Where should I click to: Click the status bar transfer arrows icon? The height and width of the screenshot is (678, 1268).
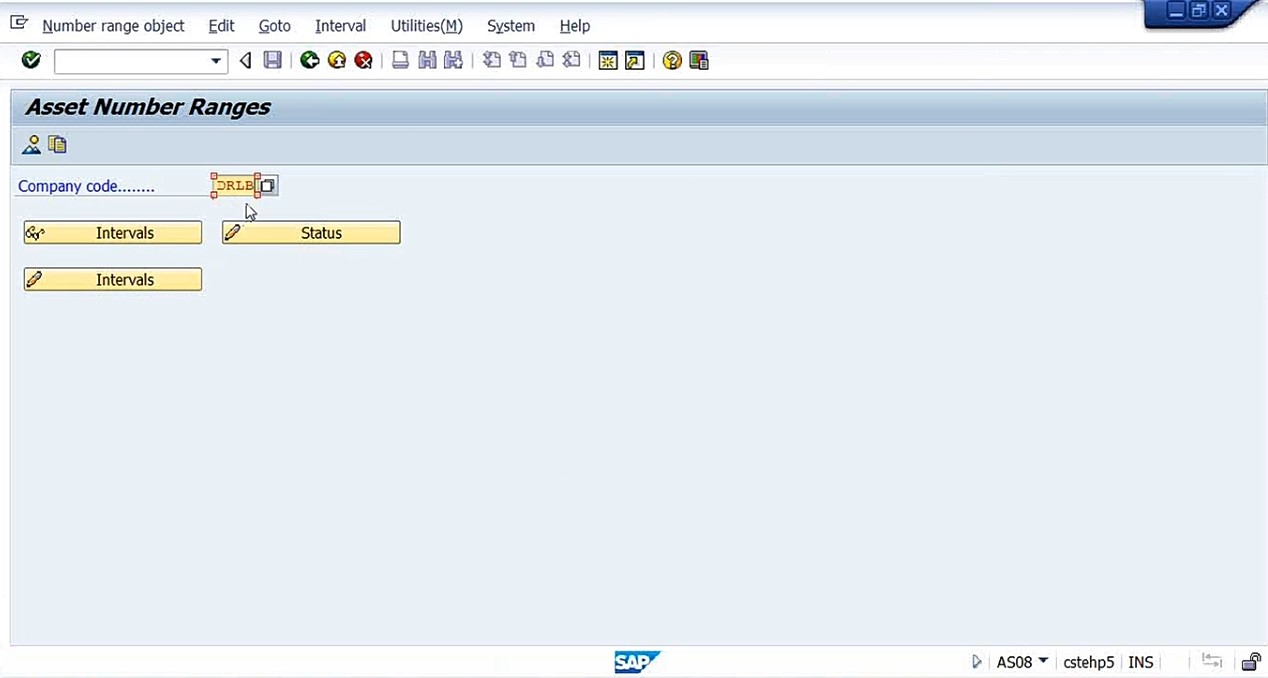1212,661
